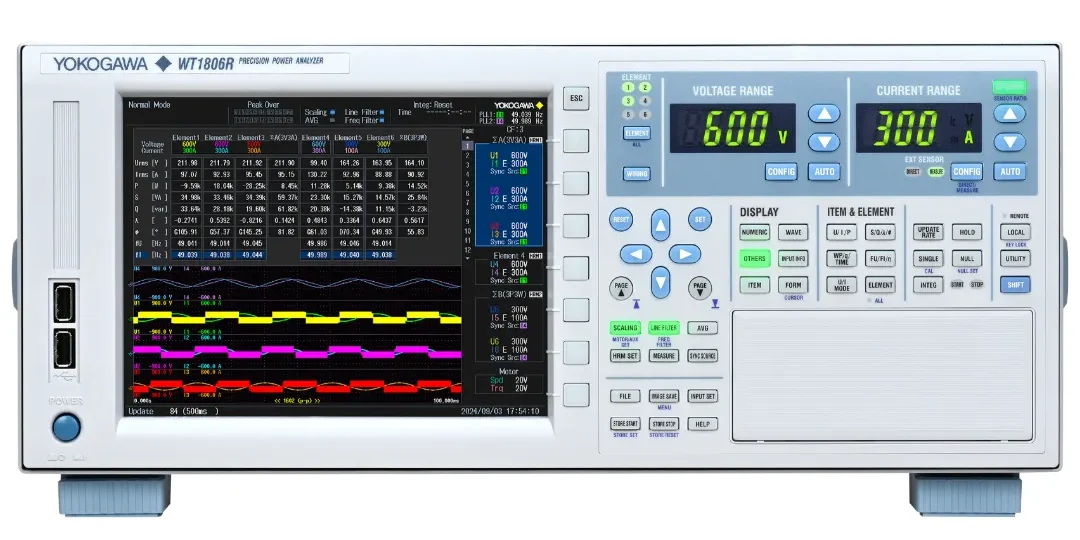Click the HELP button
1080x540 pixels.
pos(703,424)
